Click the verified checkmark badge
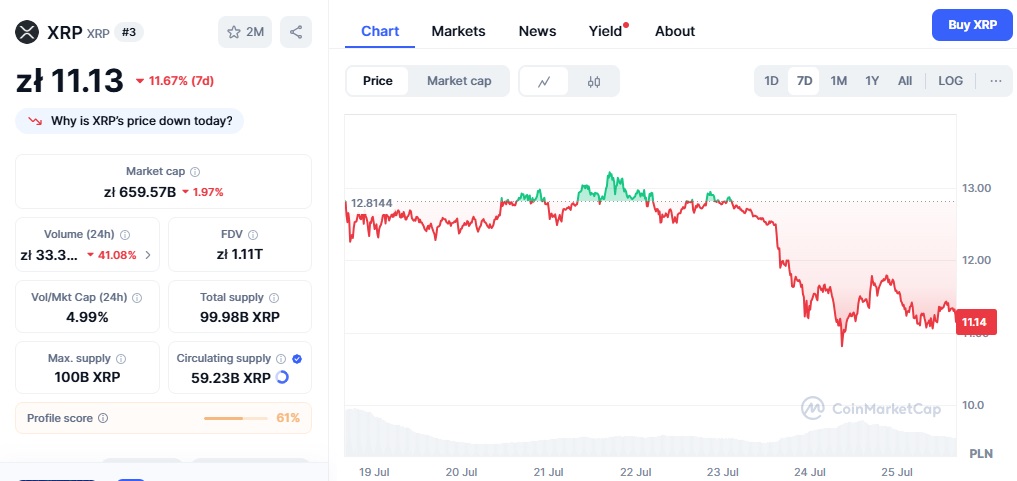Image resolution: width=1017 pixels, height=481 pixels. click(297, 358)
